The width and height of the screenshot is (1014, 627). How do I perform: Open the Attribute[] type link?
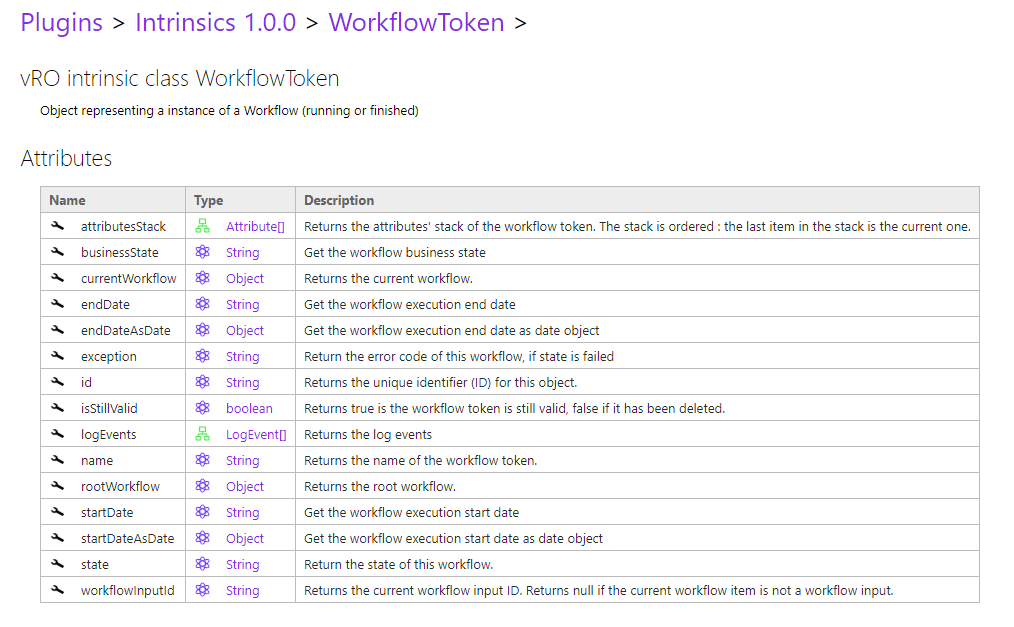255,226
